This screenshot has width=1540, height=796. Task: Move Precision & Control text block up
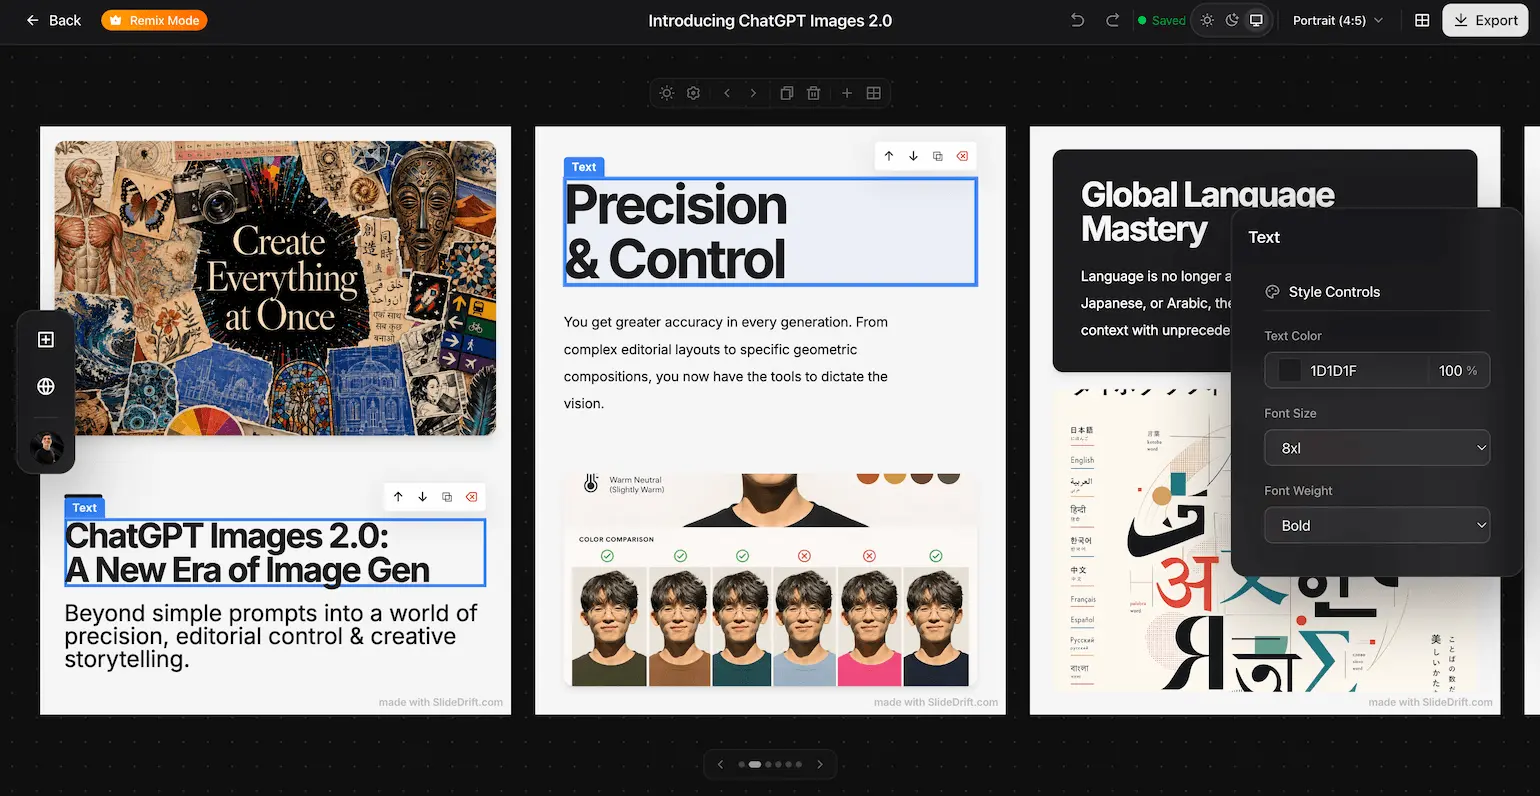point(889,156)
